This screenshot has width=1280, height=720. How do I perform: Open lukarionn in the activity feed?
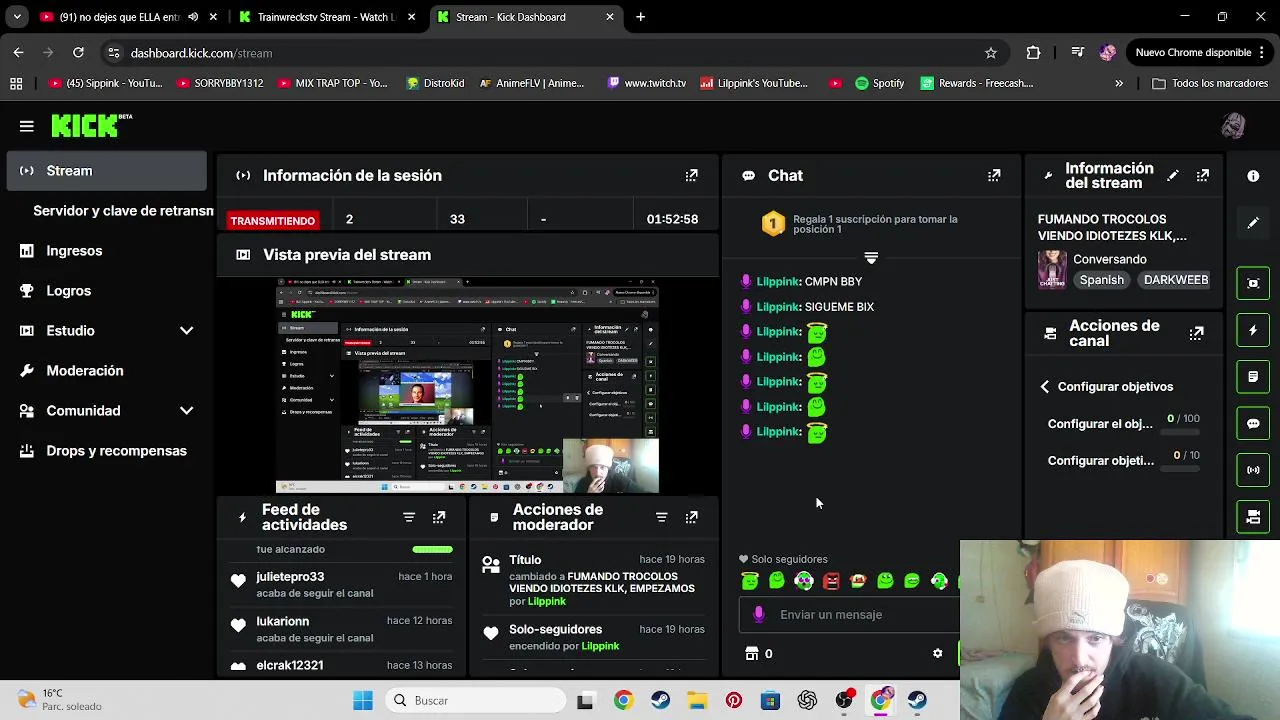tap(282, 621)
